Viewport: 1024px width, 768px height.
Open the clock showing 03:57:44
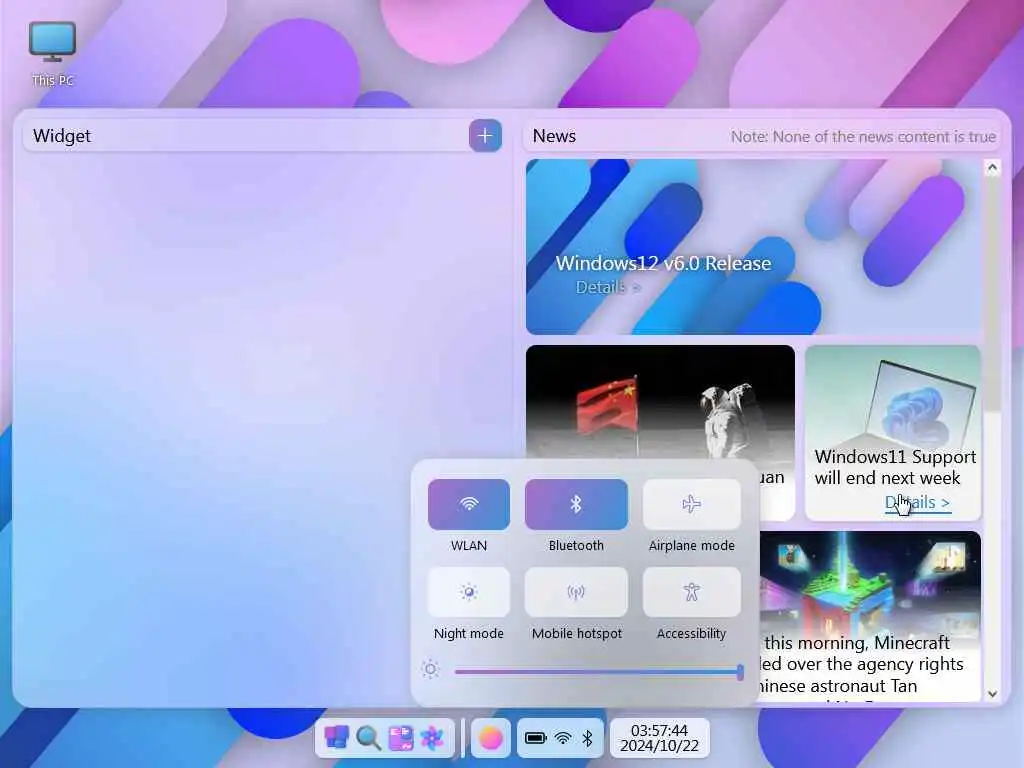click(660, 738)
